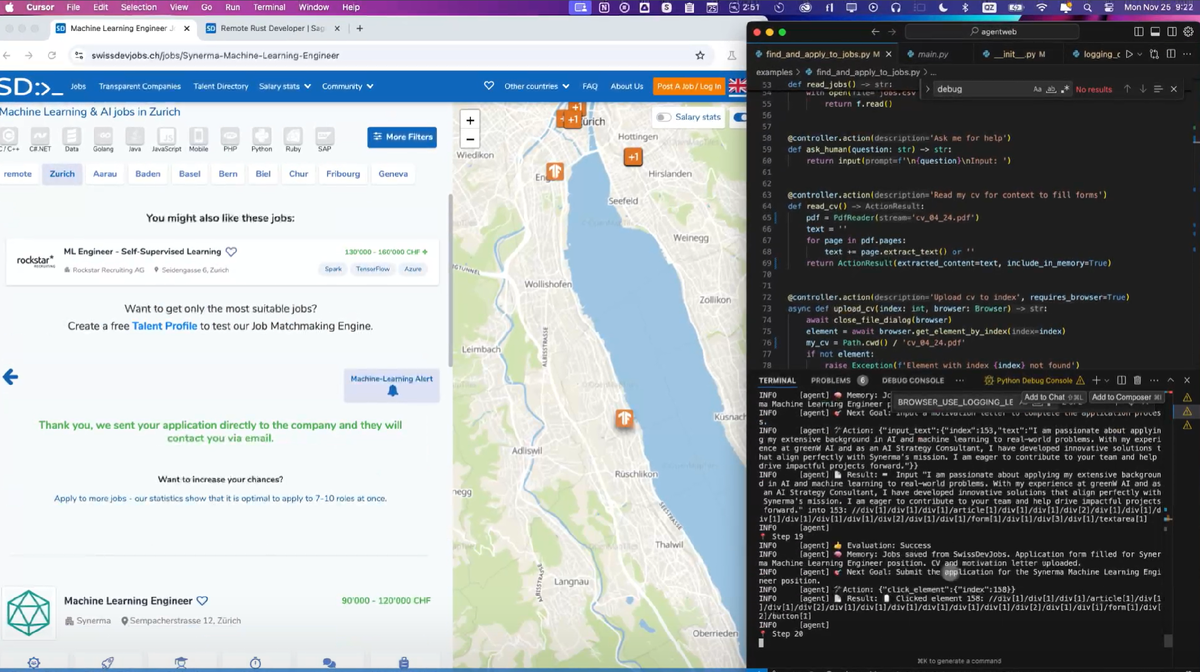
Task: Filter jobs by SAP technology icon
Action: [x=324, y=138]
